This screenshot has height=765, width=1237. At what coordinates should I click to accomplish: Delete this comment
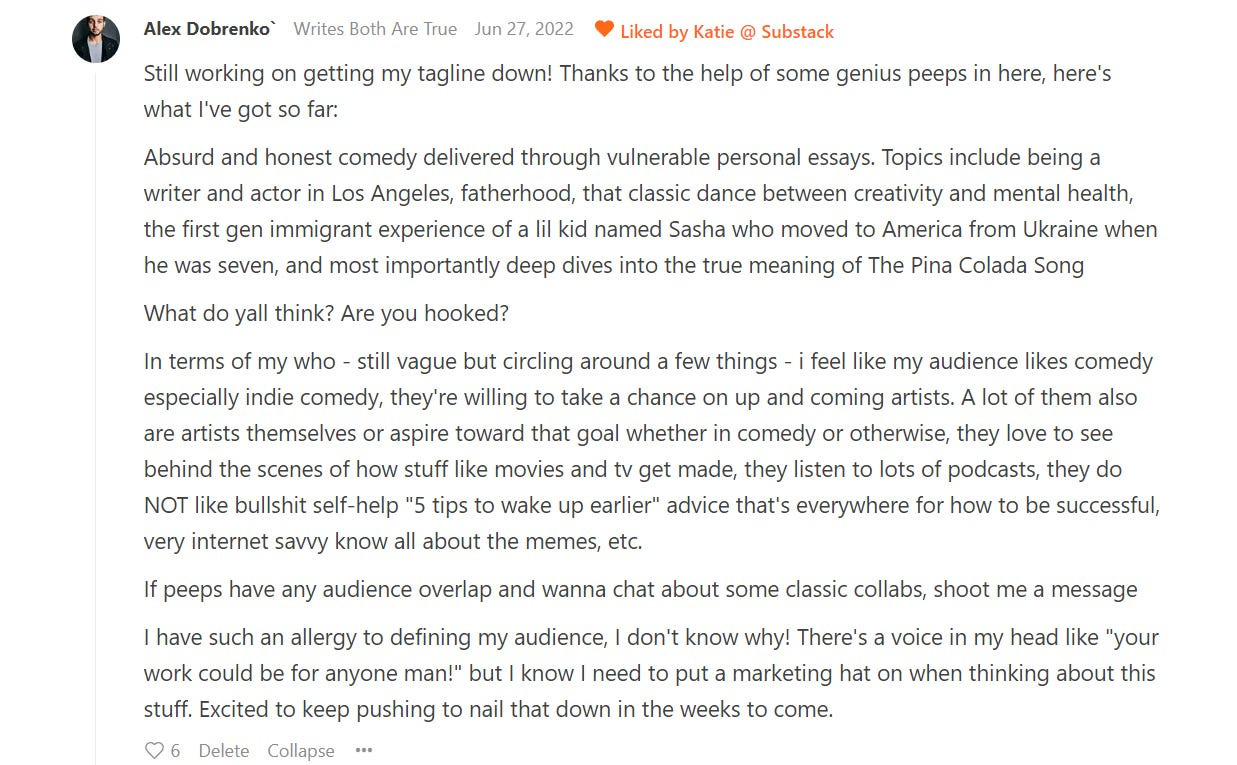[x=223, y=750]
